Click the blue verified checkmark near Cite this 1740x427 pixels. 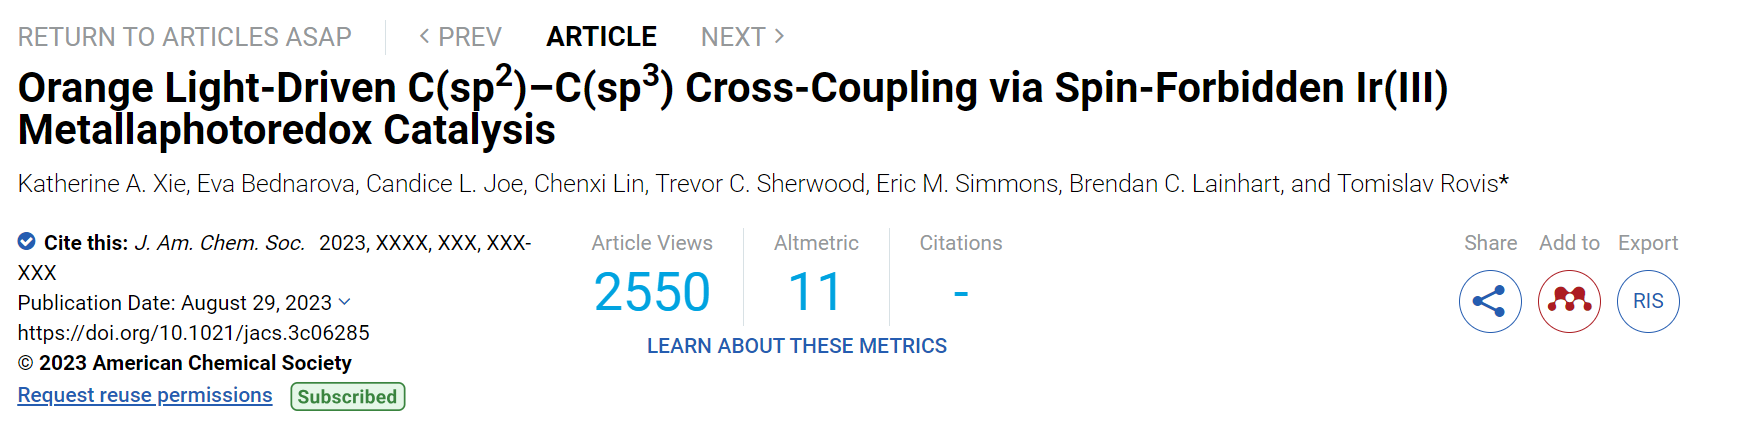click(x=27, y=241)
